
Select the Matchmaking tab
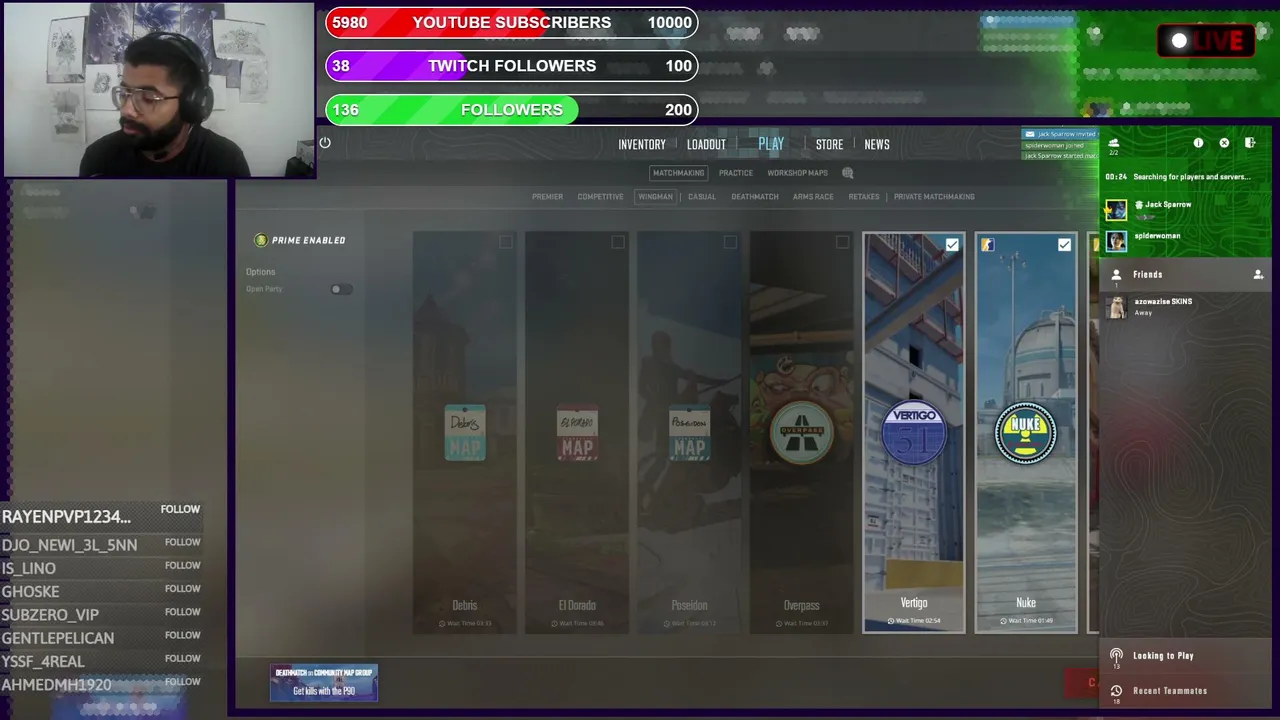(679, 173)
